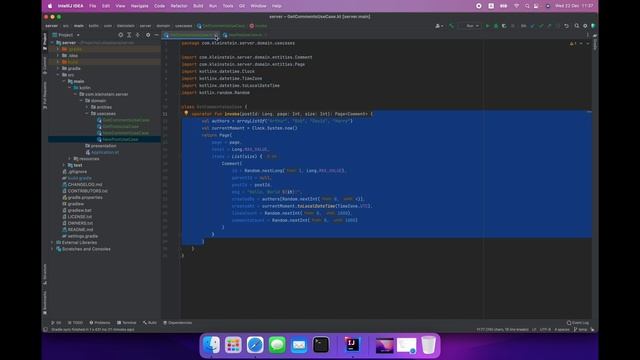This screenshot has width=640, height=360.
Task: Toggle tool window bars at status bar corner
Action: pos(45,329)
